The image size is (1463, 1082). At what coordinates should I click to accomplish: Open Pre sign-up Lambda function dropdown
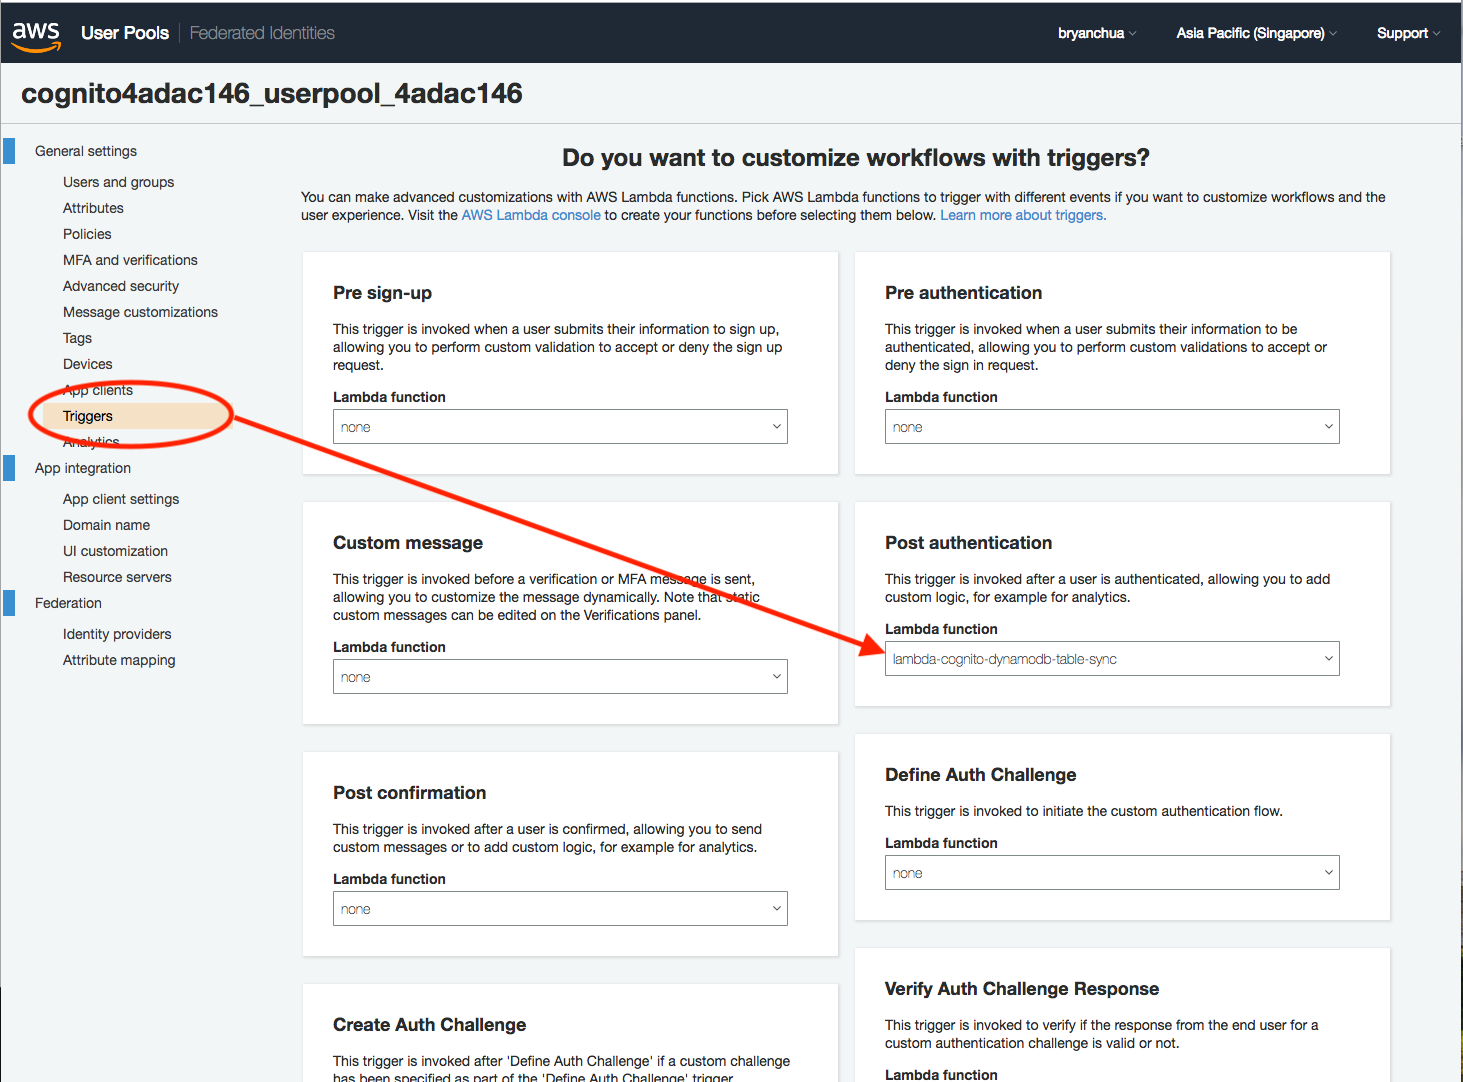pyautogui.click(x=560, y=427)
